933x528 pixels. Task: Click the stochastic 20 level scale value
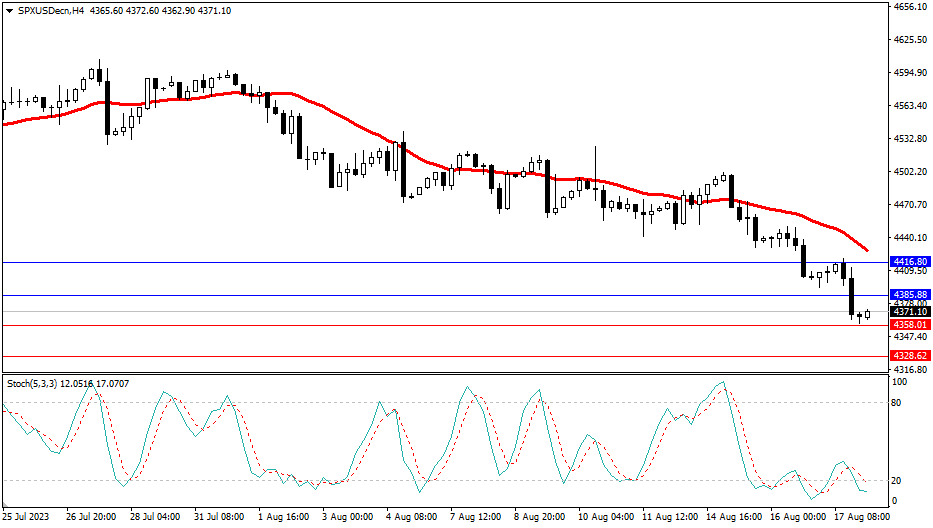(897, 480)
